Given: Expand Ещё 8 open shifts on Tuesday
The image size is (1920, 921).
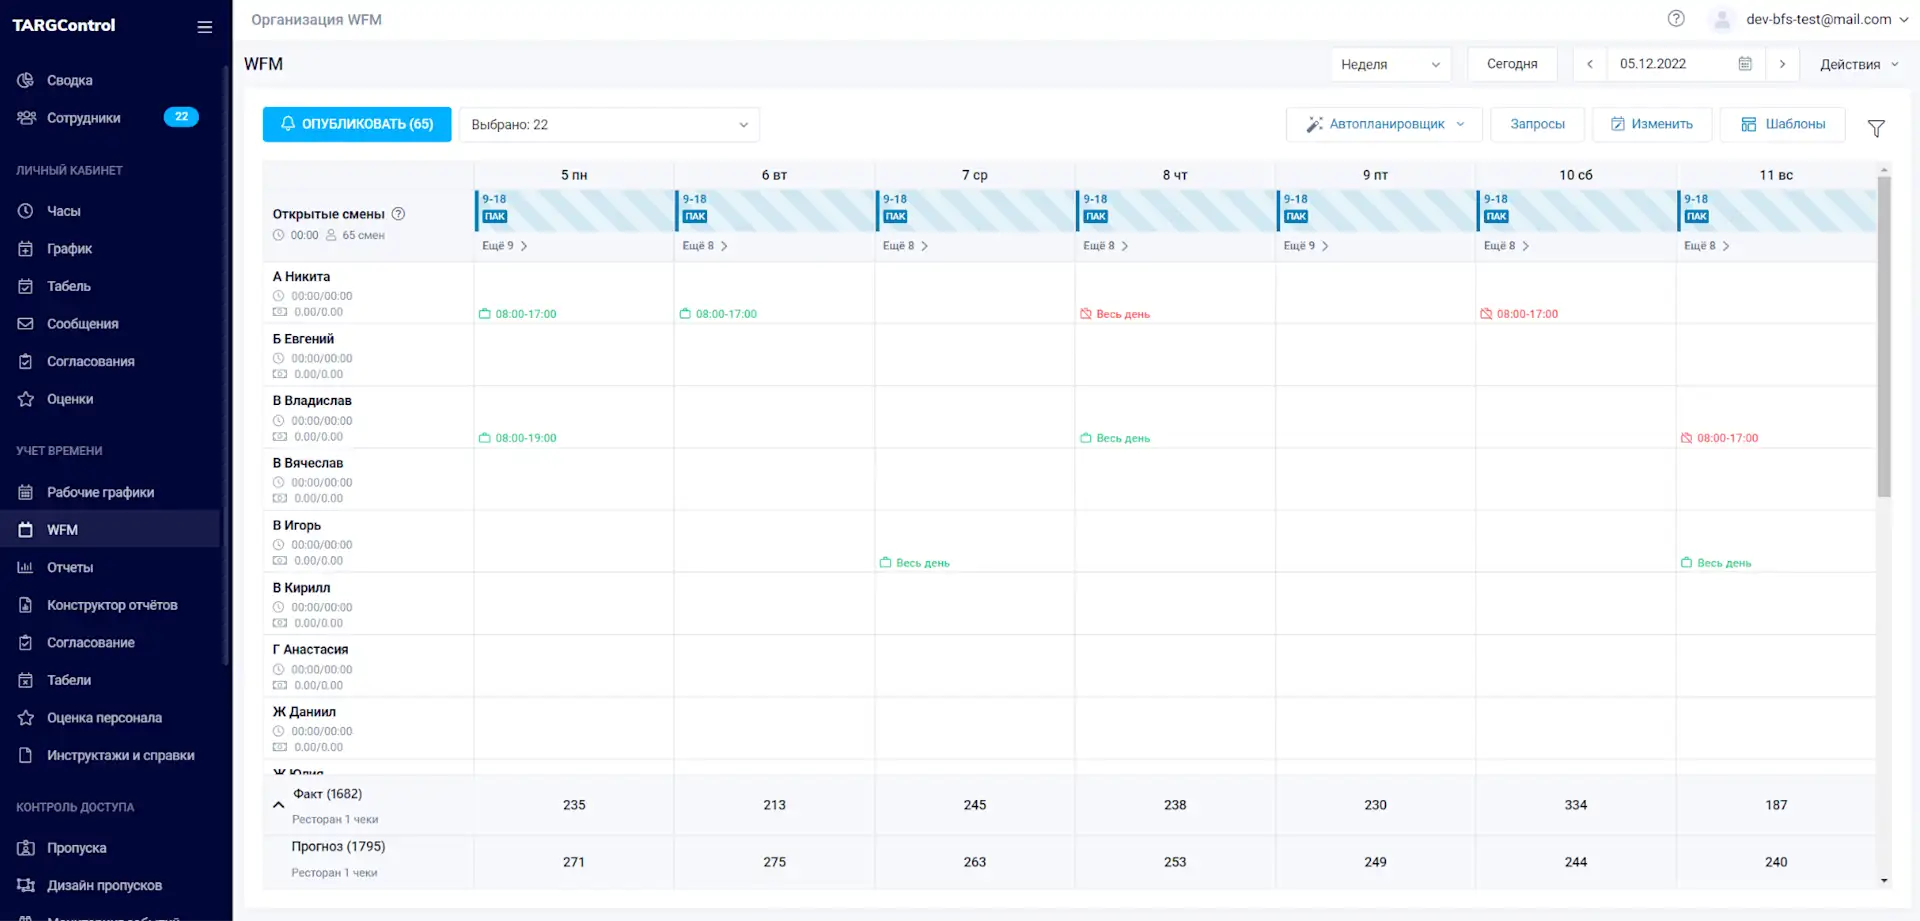Looking at the screenshot, I should pos(705,246).
